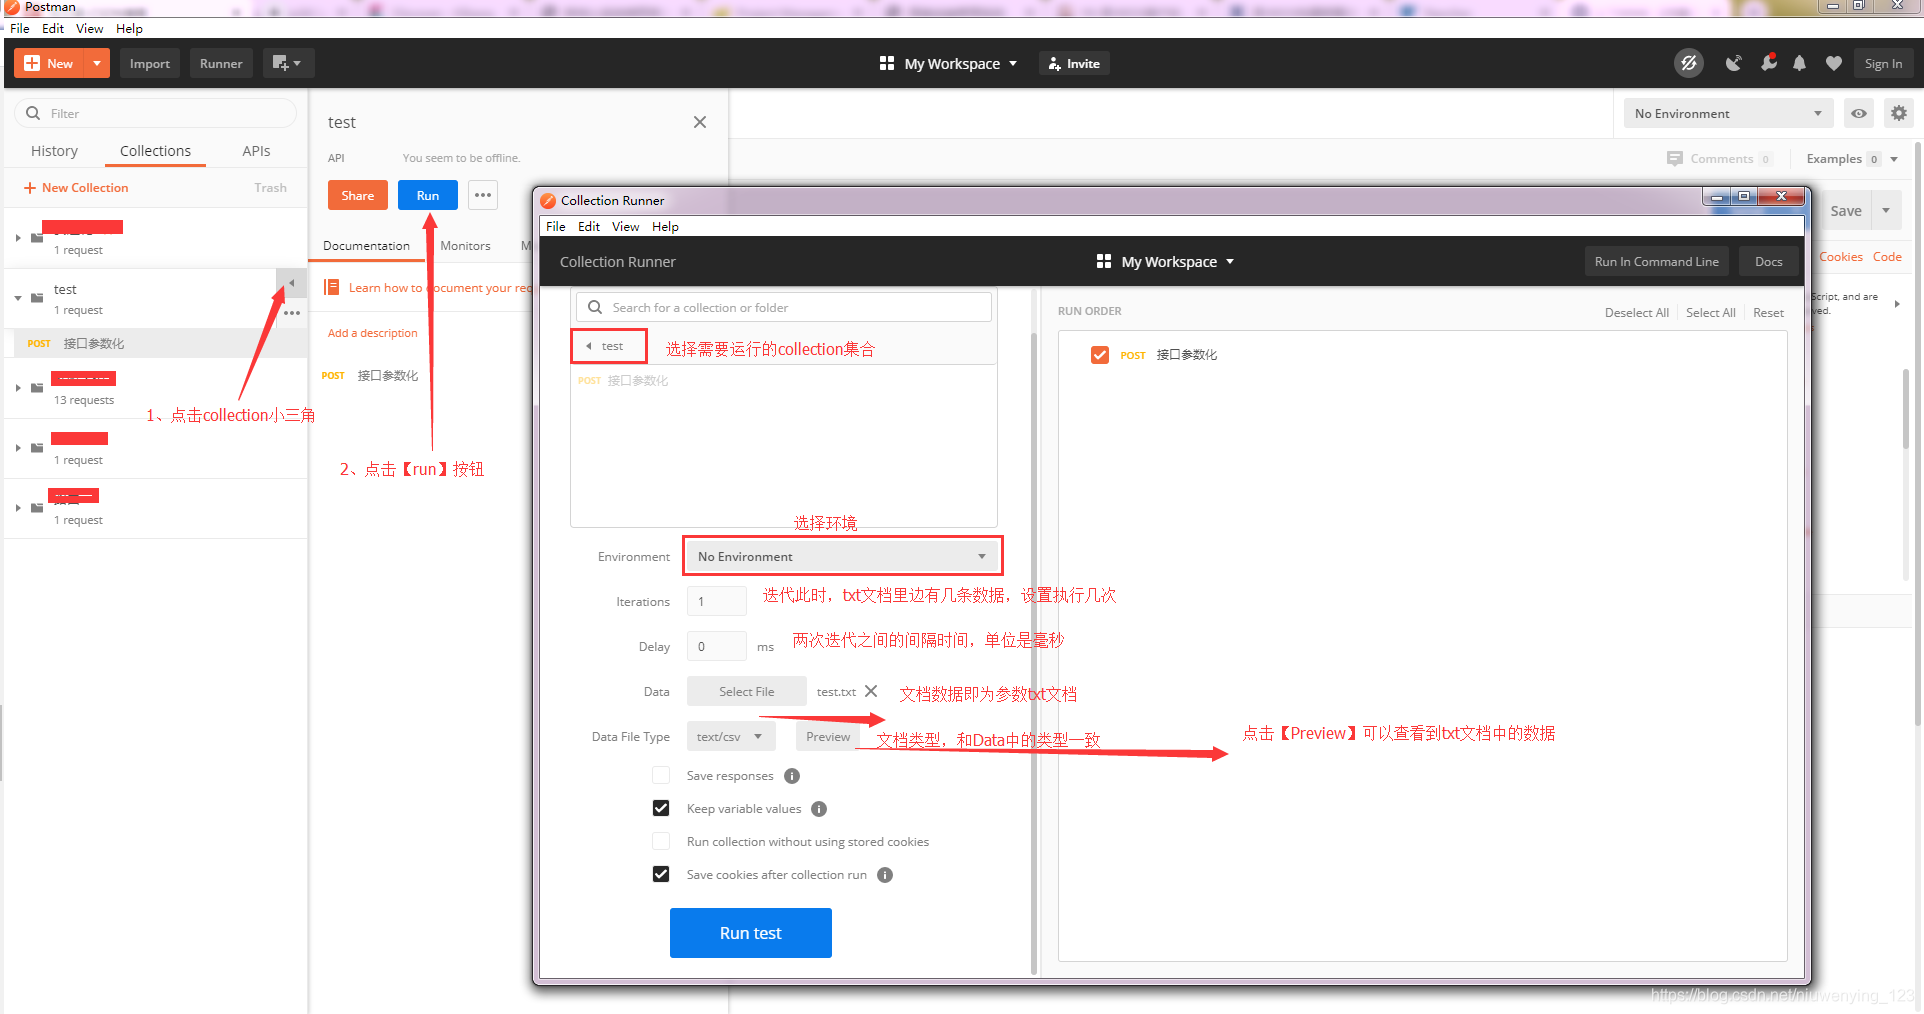Uncheck Keep variable values checkbox
The image size is (1924, 1014).
click(661, 808)
